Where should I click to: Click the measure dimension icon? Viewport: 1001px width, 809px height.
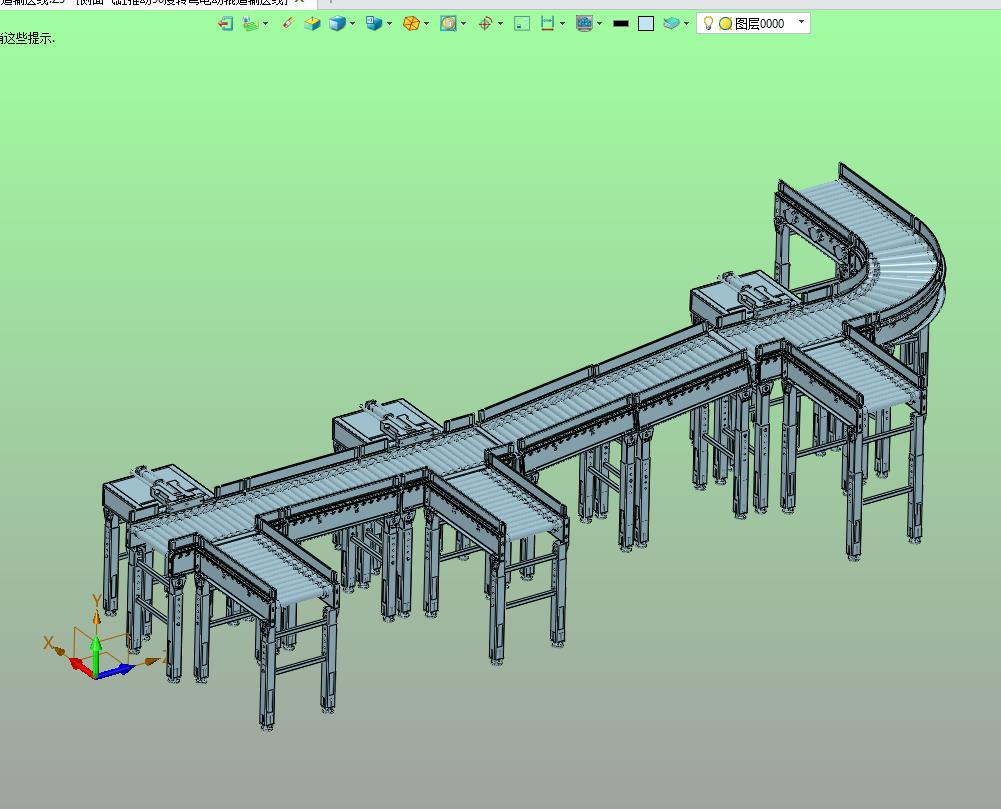coord(547,24)
